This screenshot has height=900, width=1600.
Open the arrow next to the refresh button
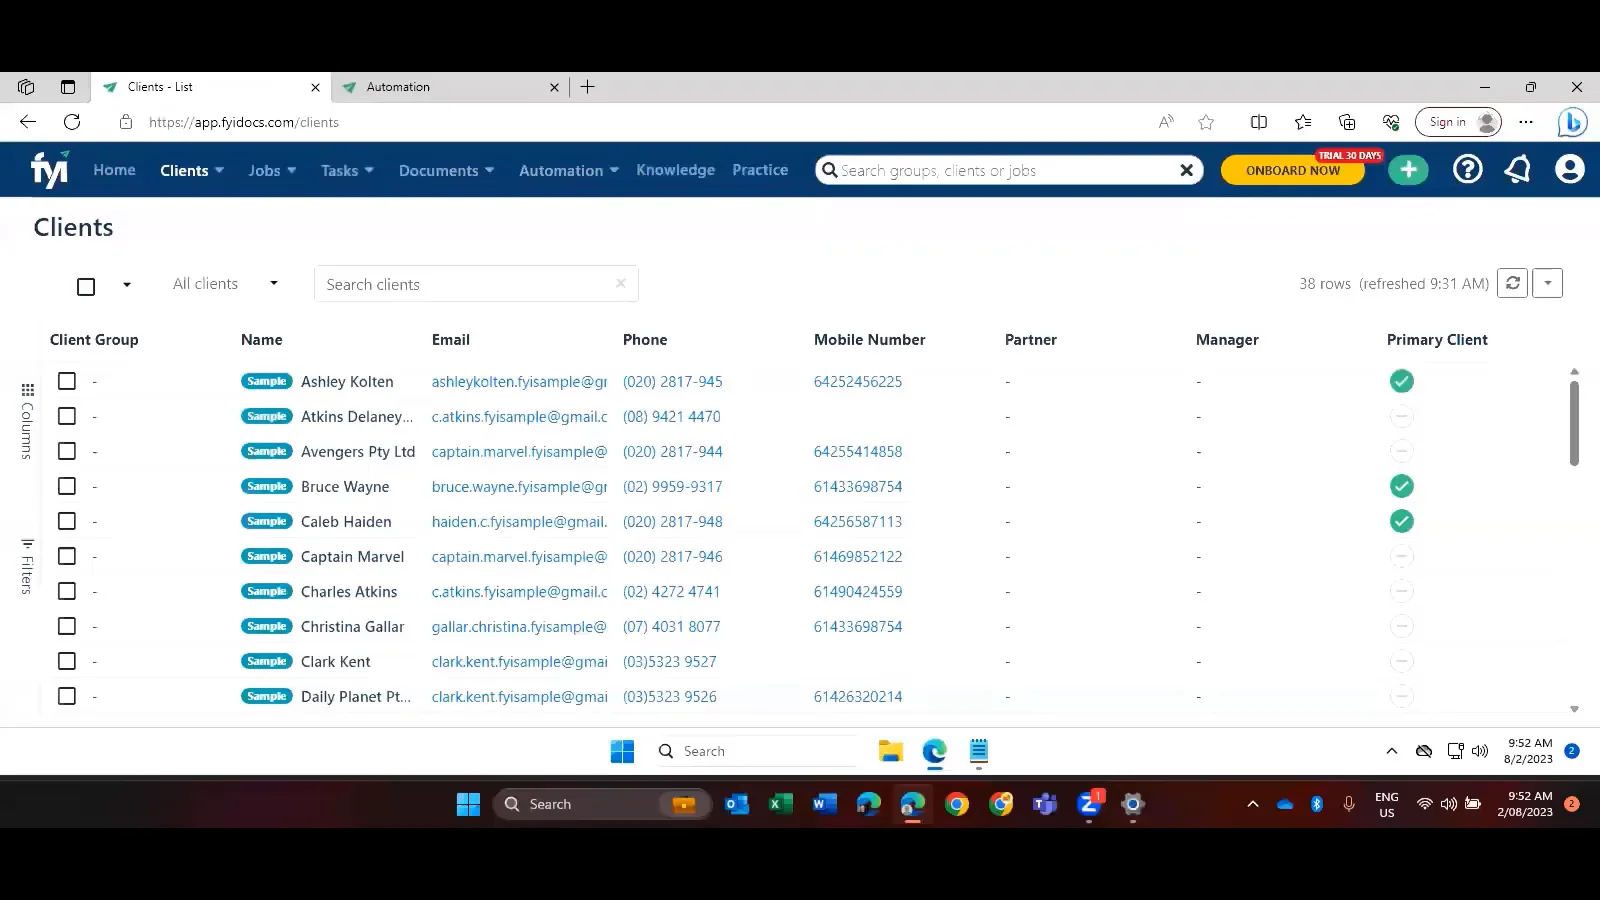pyautogui.click(x=1547, y=283)
